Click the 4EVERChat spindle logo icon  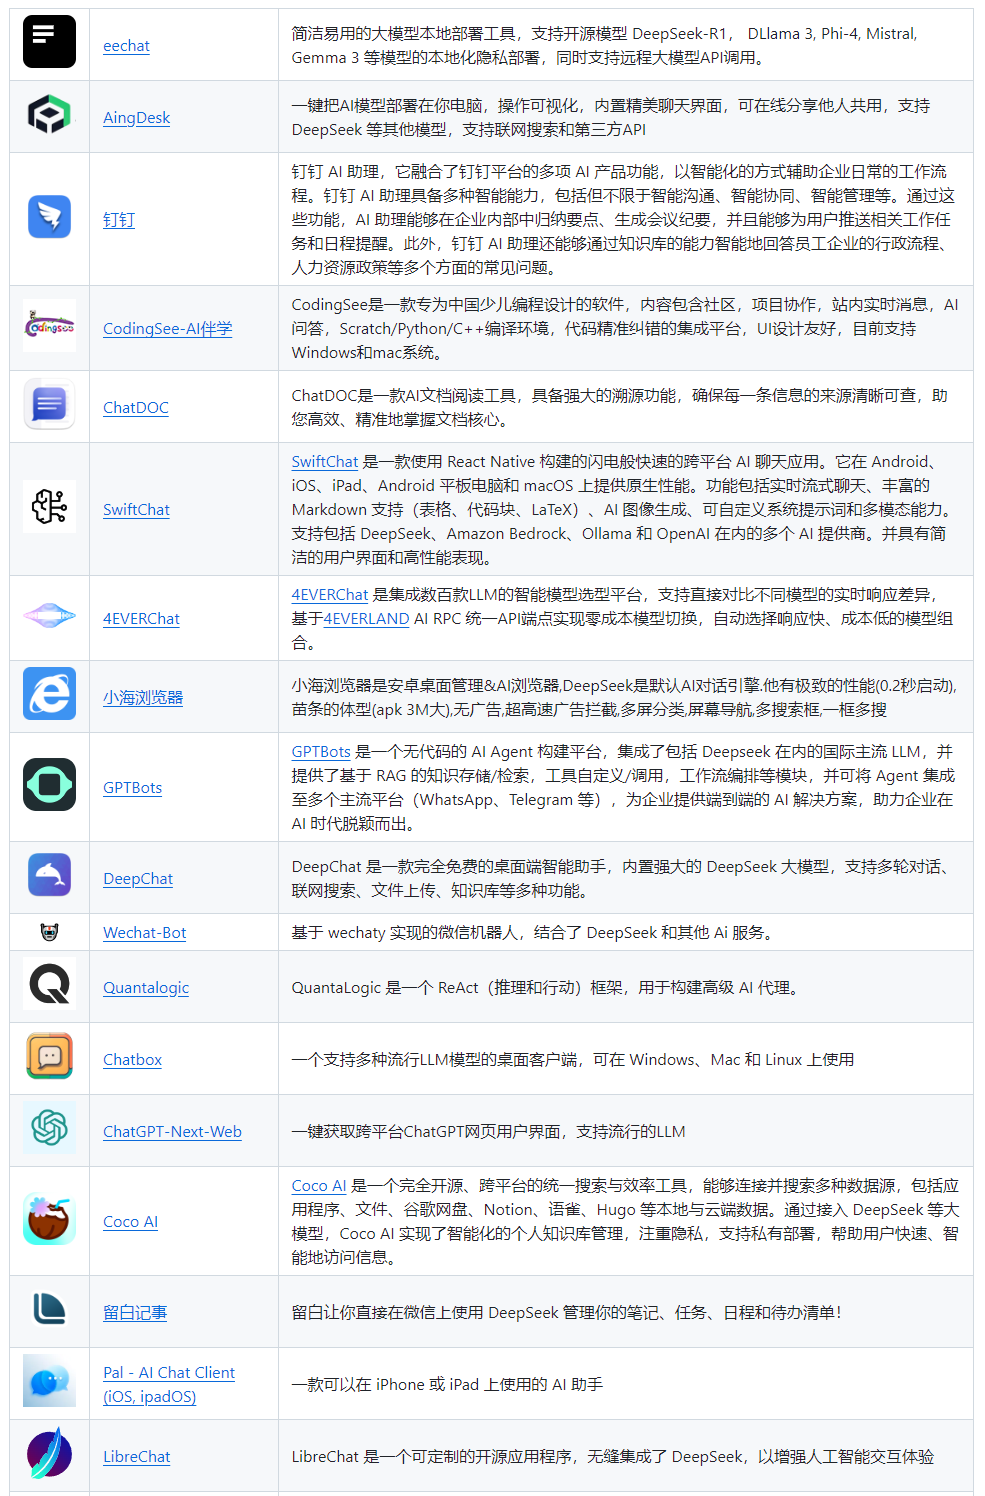coord(49,615)
